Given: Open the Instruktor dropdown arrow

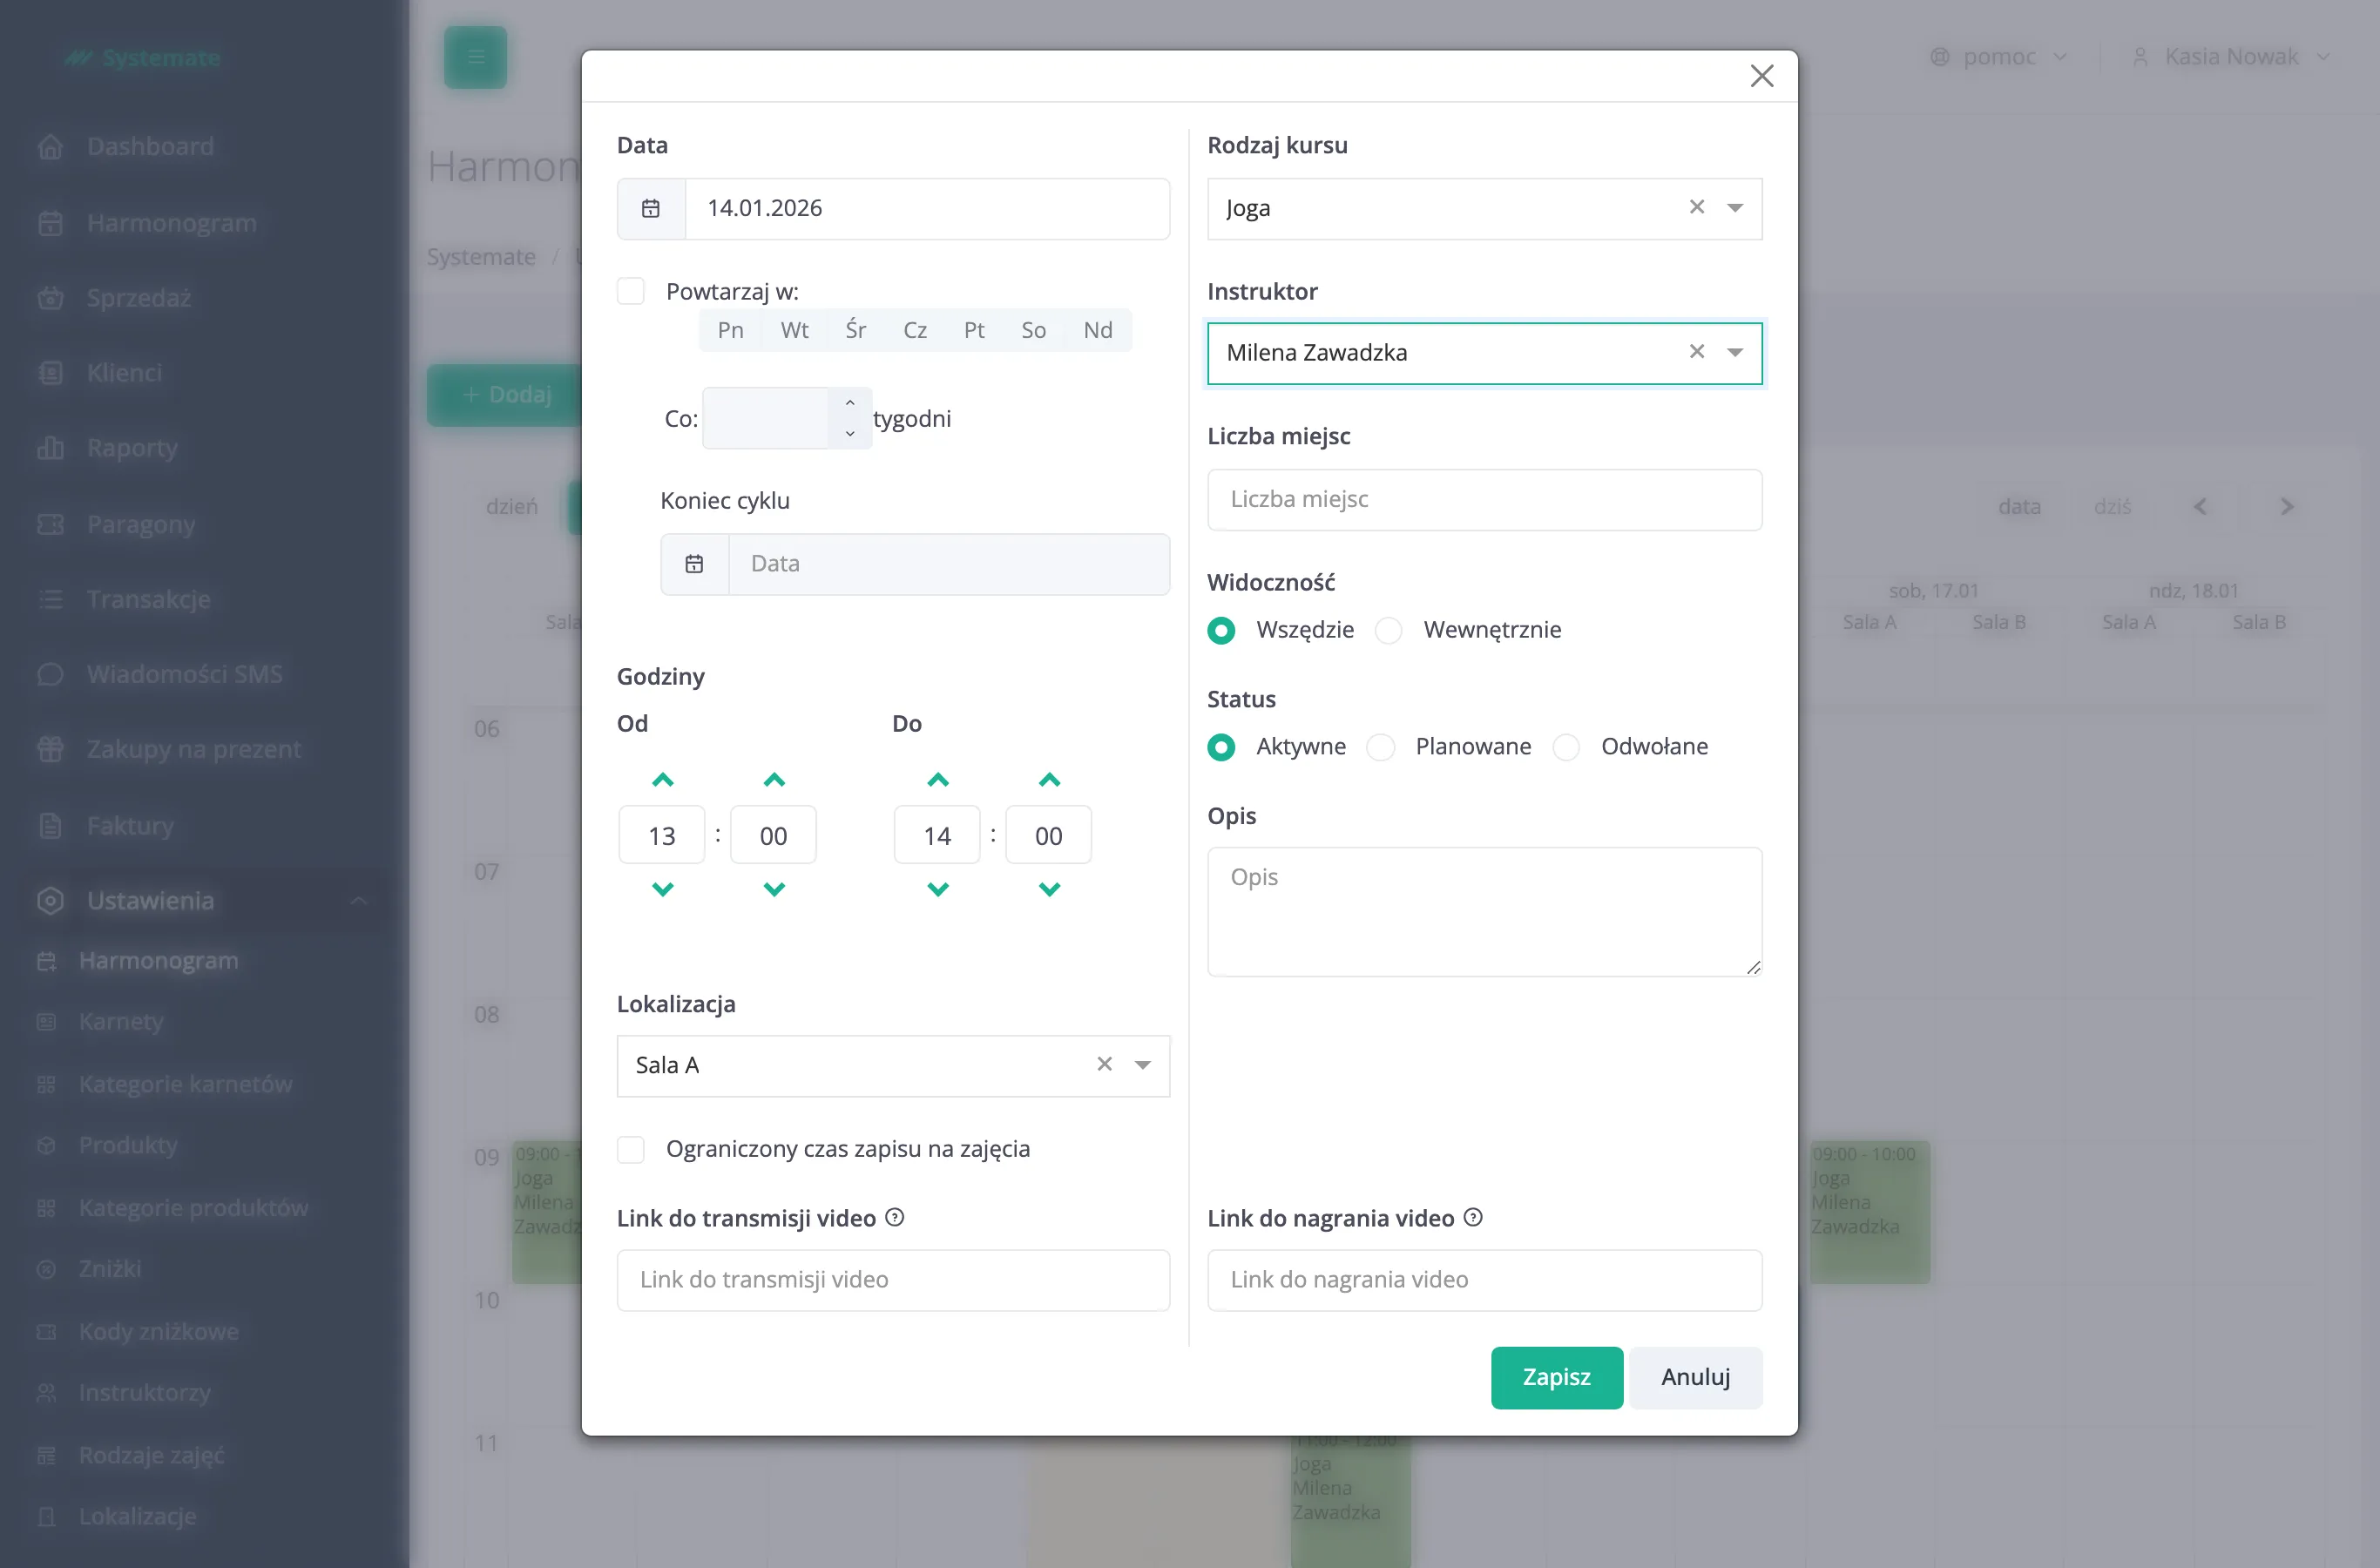Looking at the screenshot, I should (x=1735, y=352).
